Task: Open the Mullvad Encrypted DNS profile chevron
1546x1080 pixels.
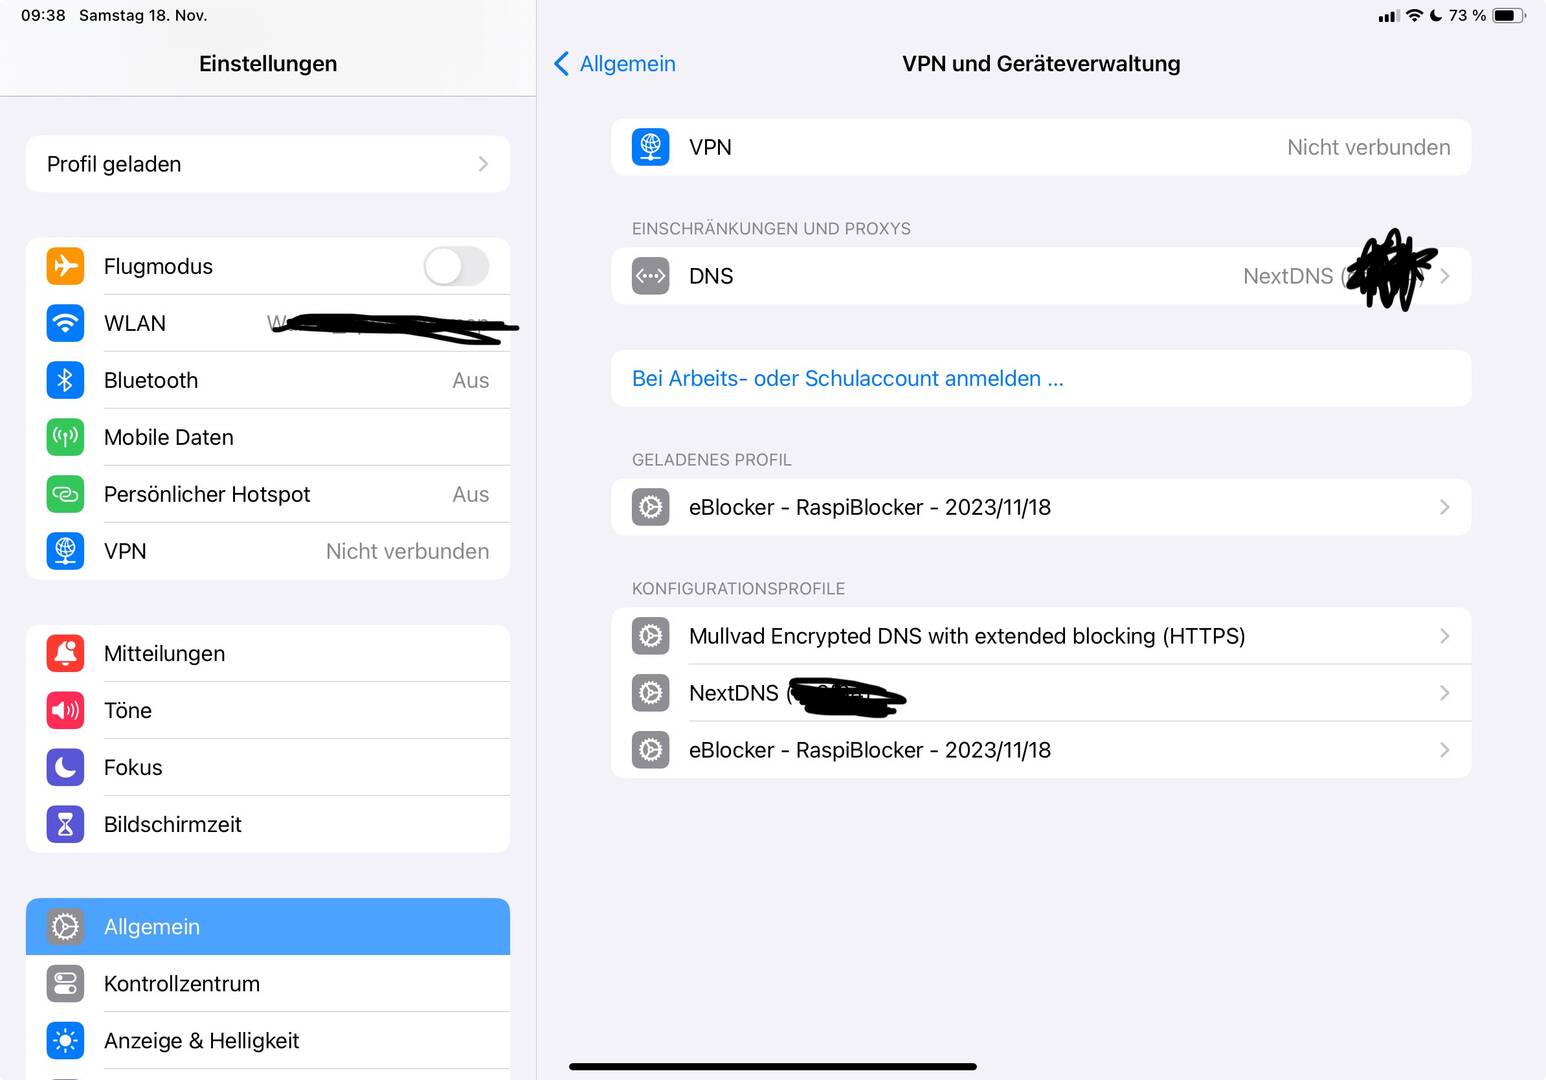Action: (x=1444, y=636)
